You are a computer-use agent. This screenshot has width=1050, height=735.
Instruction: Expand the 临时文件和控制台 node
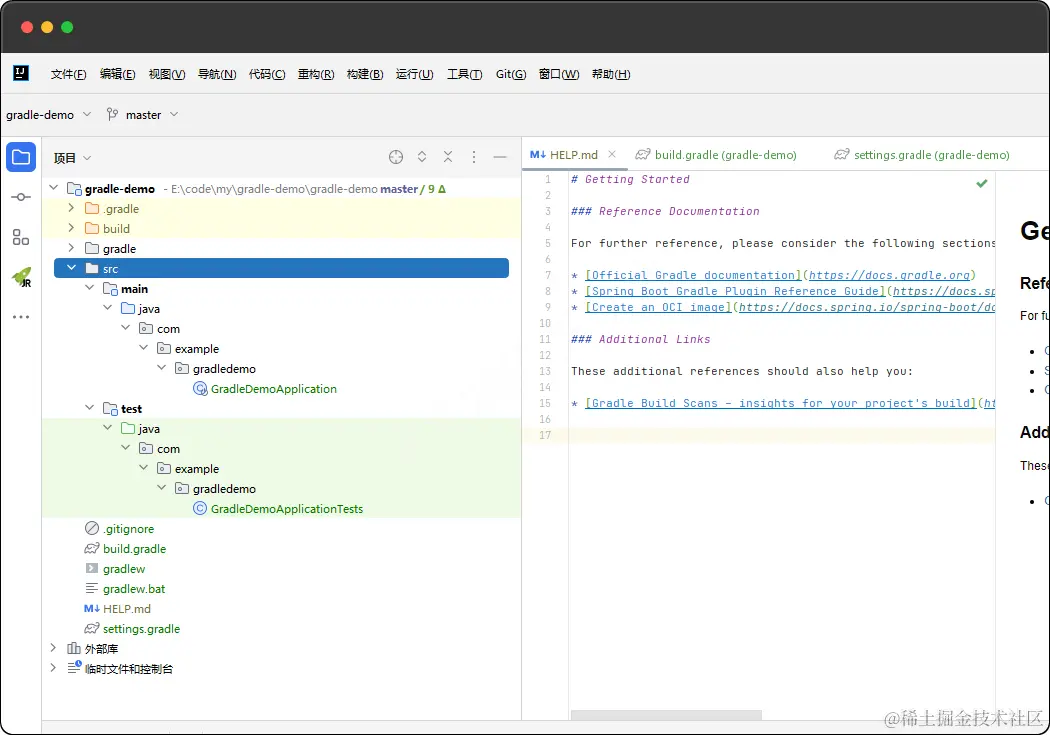54,668
